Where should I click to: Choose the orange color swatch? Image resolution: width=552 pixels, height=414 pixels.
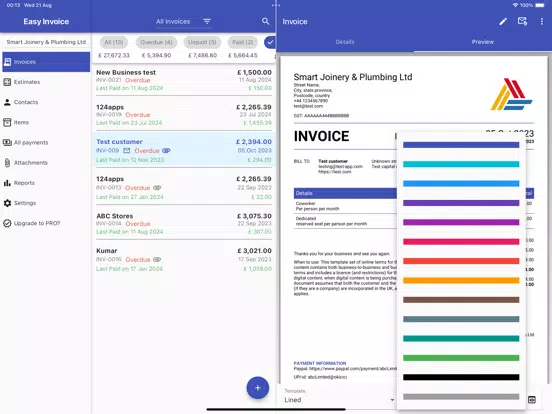[x=461, y=281]
